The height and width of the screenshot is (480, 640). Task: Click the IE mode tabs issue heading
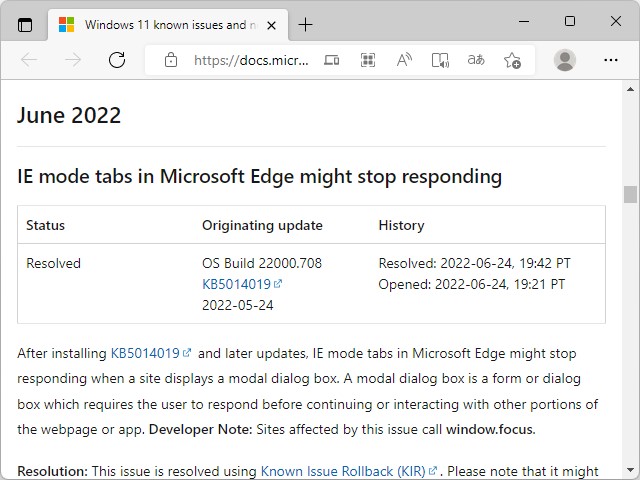pyautogui.click(x=260, y=177)
